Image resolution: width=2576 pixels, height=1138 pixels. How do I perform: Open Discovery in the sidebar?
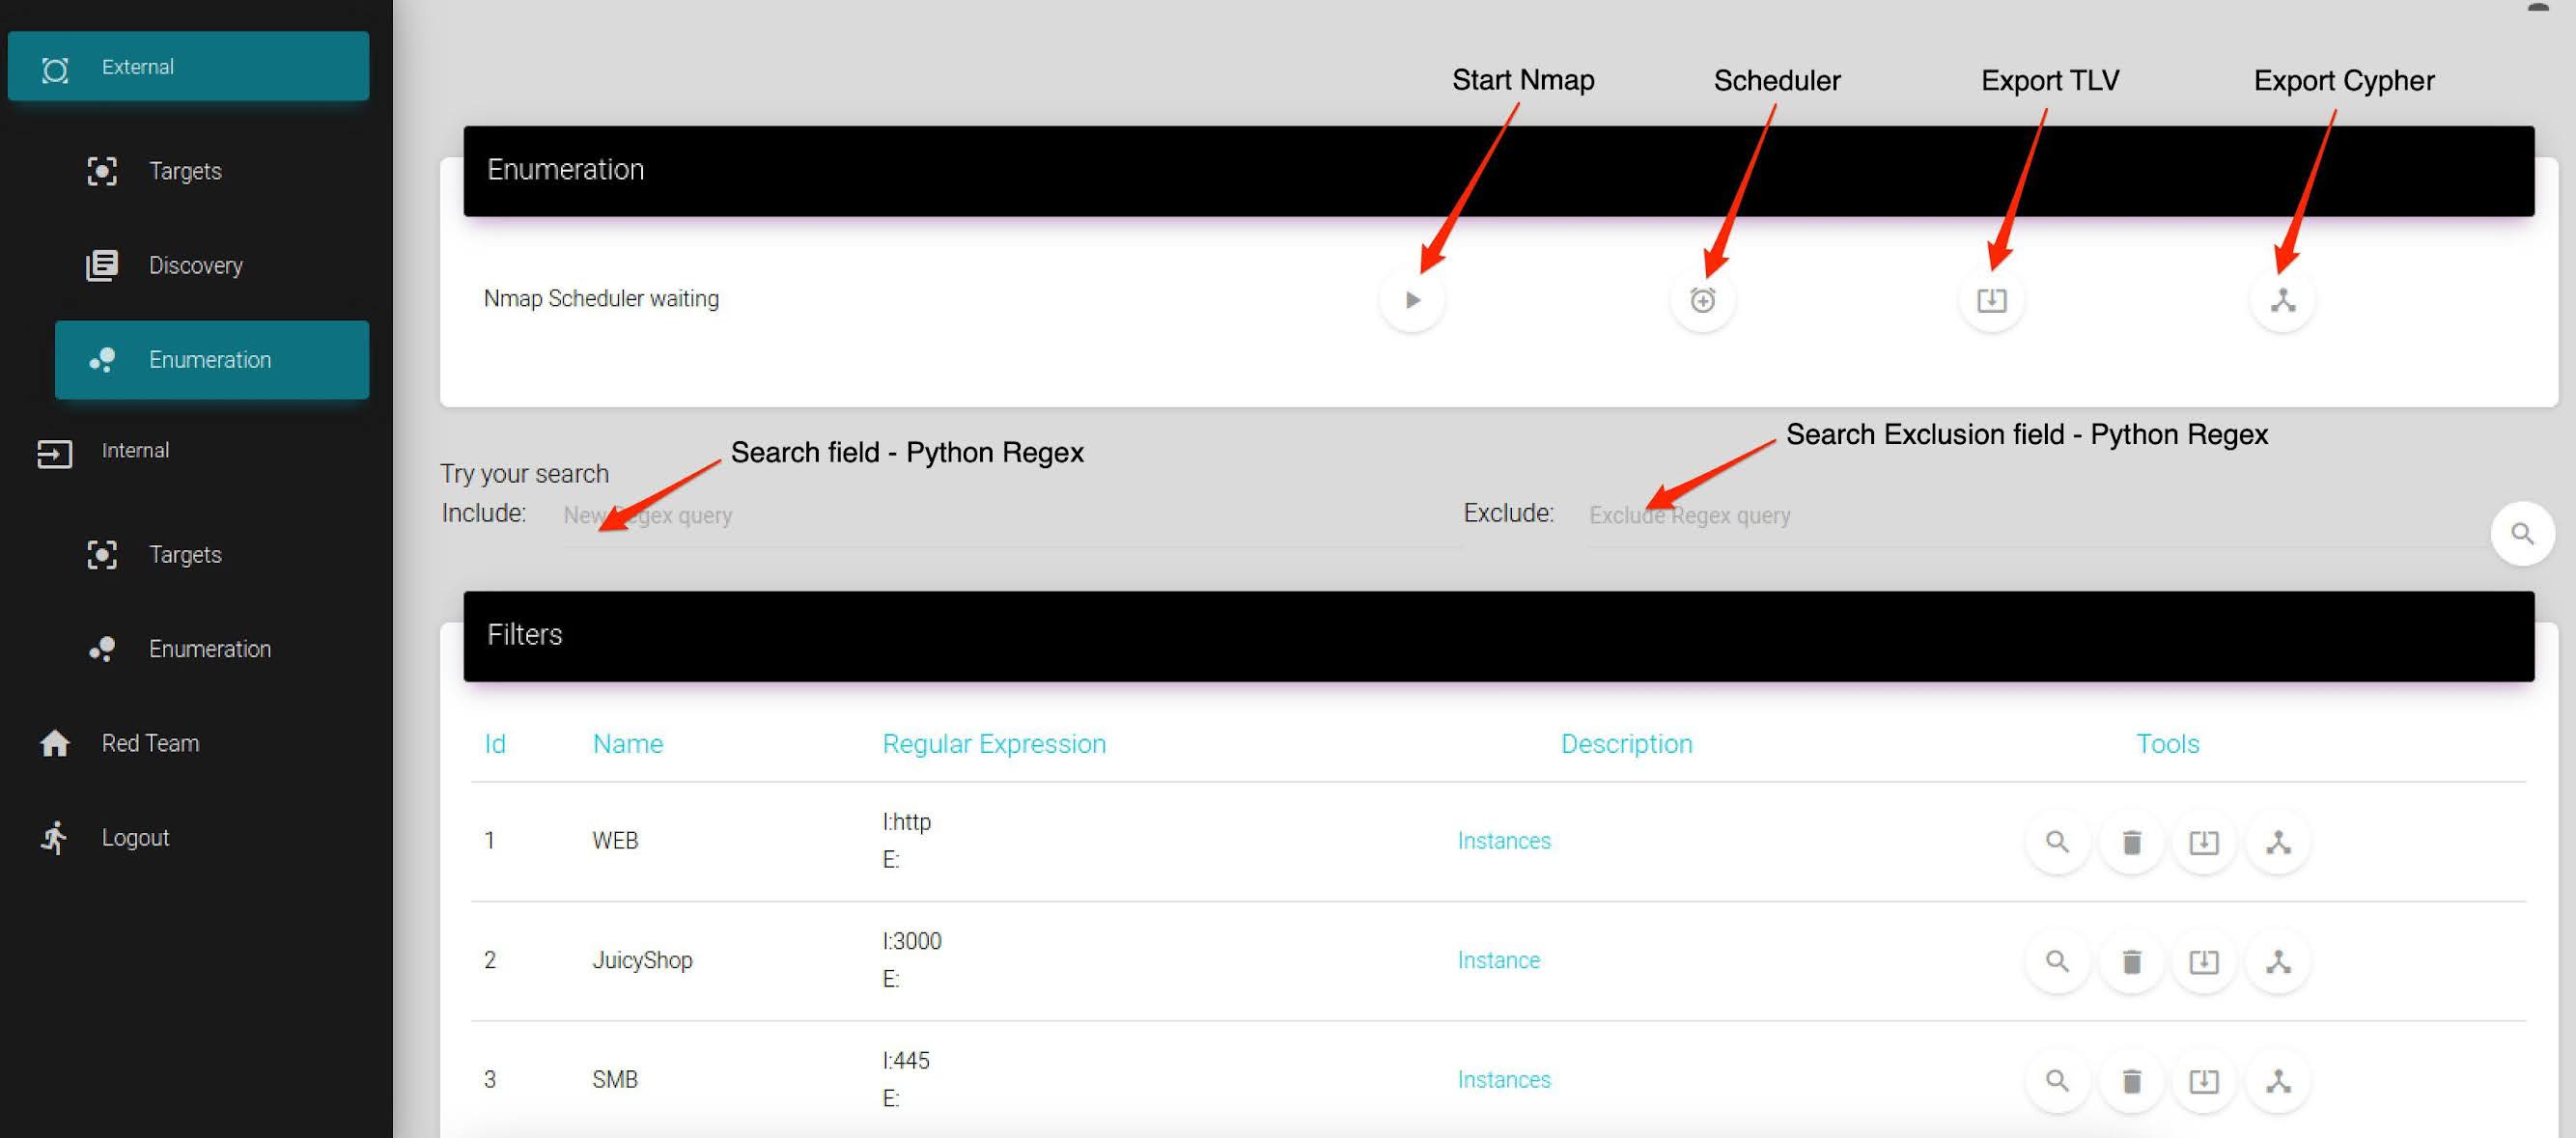click(196, 265)
